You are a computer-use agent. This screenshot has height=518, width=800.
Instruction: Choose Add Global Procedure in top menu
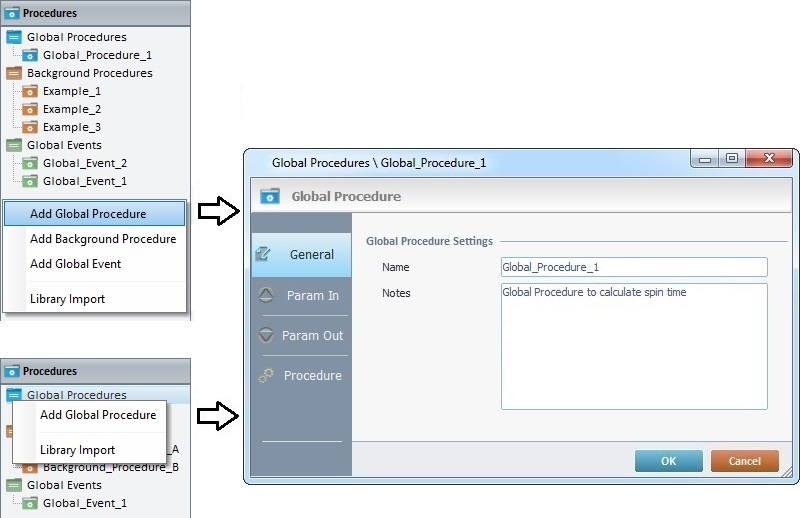tap(88, 214)
